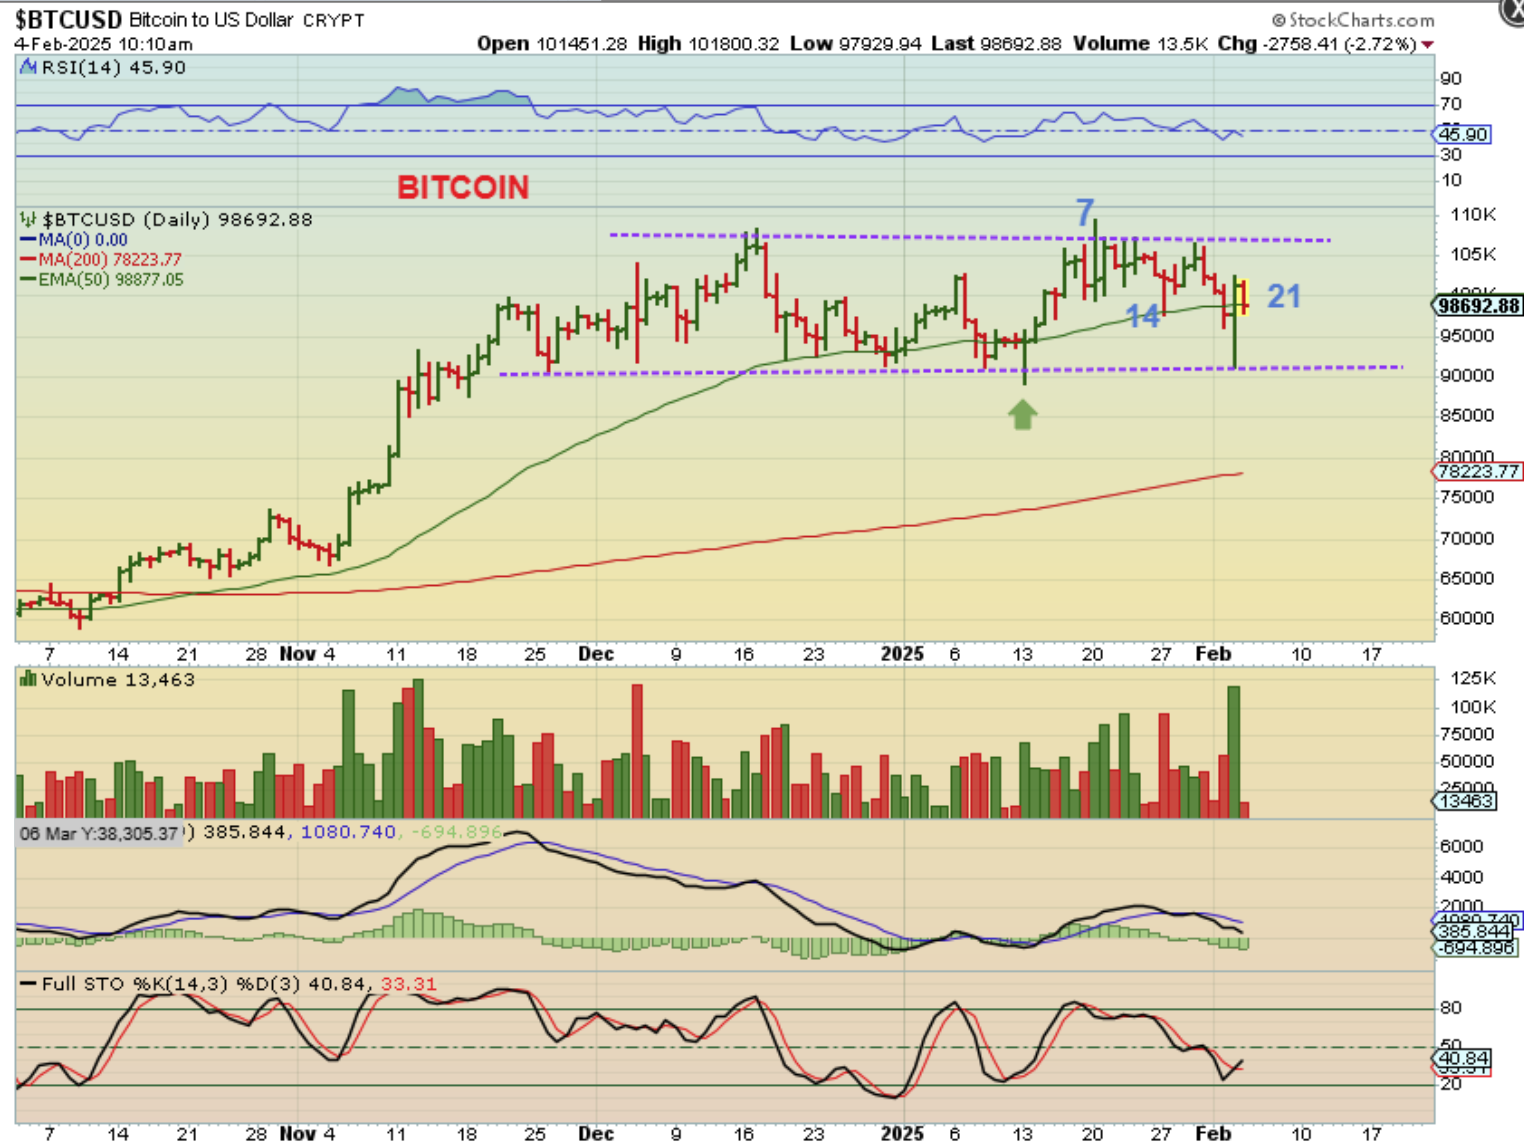
Task: Click the 98692.88 last price tag on axis
Action: pyautogui.click(x=1478, y=306)
